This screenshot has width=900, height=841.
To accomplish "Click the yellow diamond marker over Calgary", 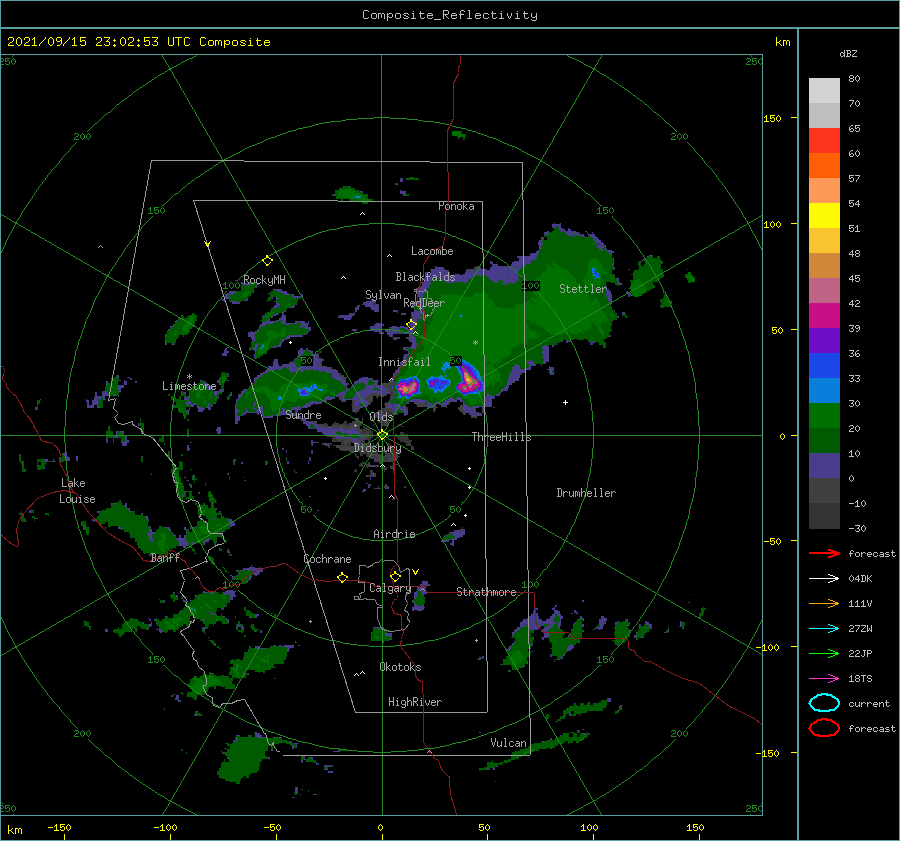I will [395, 576].
